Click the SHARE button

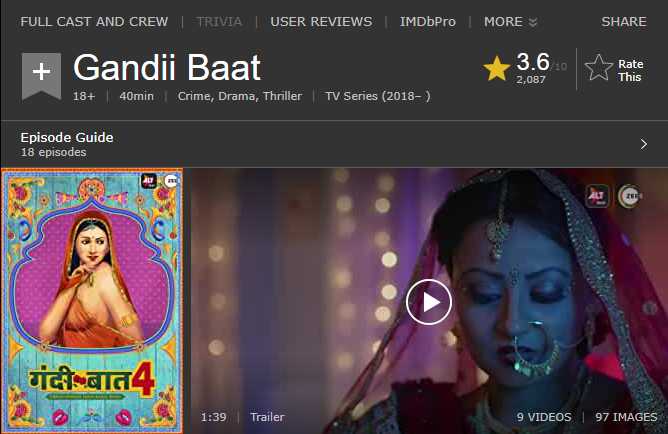click(624, 22)
